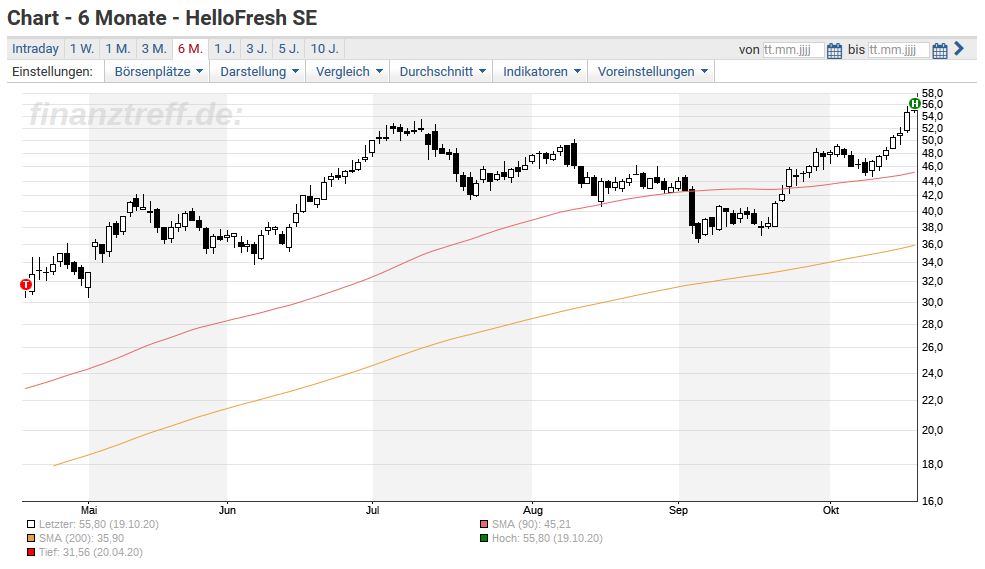This screenshot has width=985, height=569.
Task: Click the '30,0' y-axis value
Action: pos(932,302)
